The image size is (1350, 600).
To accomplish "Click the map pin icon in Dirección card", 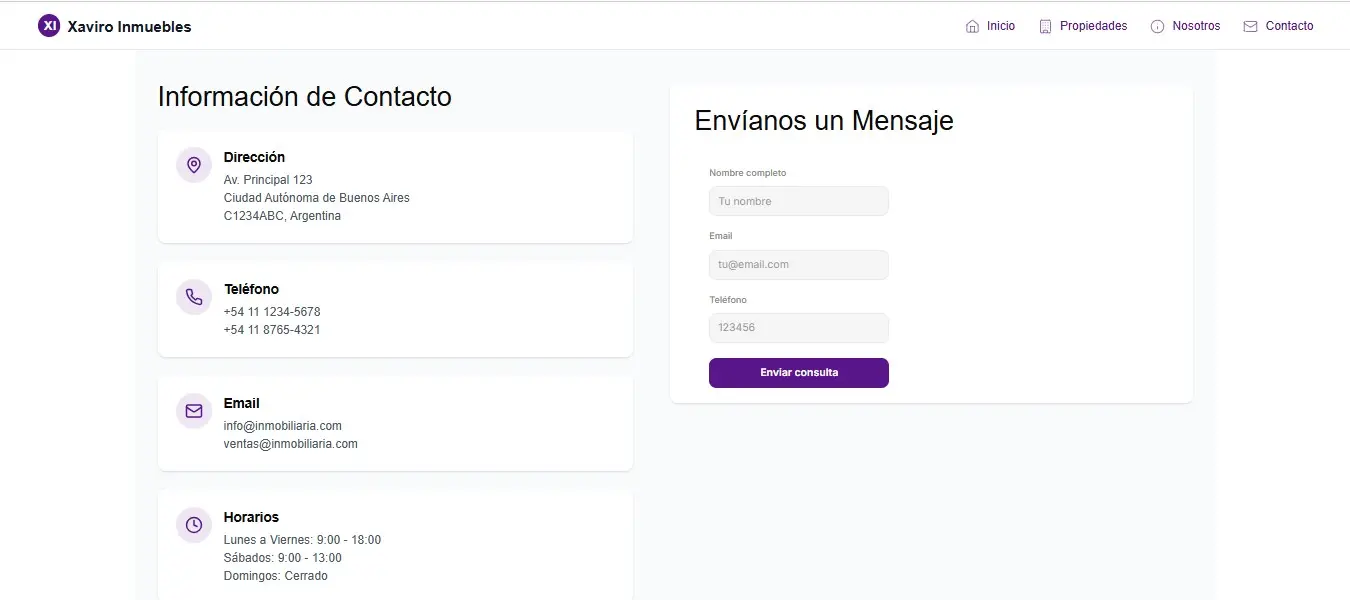I will [x=194, y=165].
